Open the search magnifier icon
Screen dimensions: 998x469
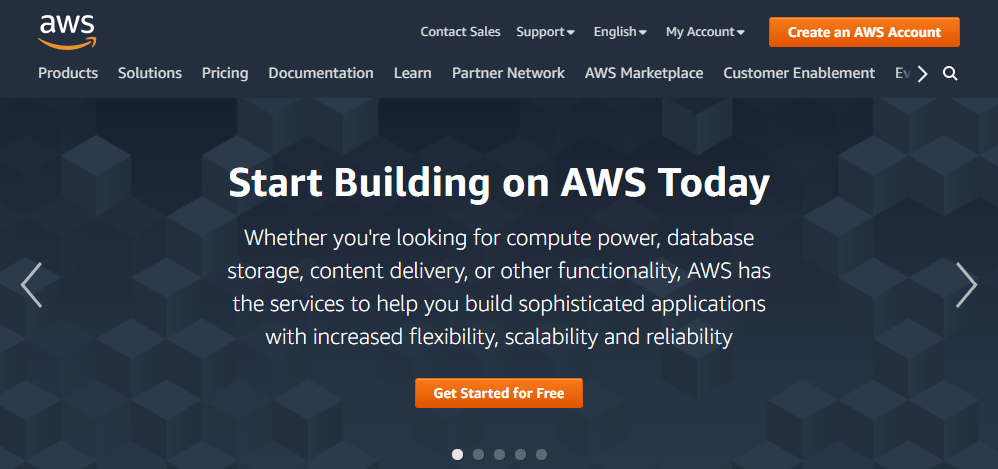point(950,73)
